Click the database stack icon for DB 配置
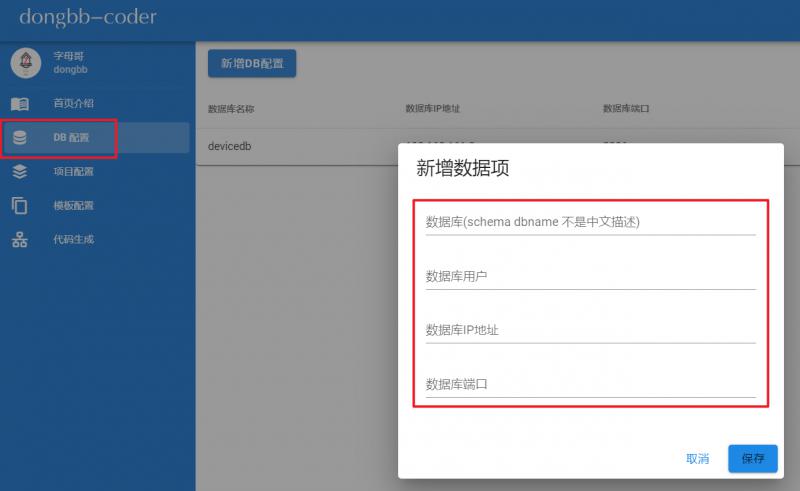Image resolution: width=800 pixels, height=491 pixels. 20,137
